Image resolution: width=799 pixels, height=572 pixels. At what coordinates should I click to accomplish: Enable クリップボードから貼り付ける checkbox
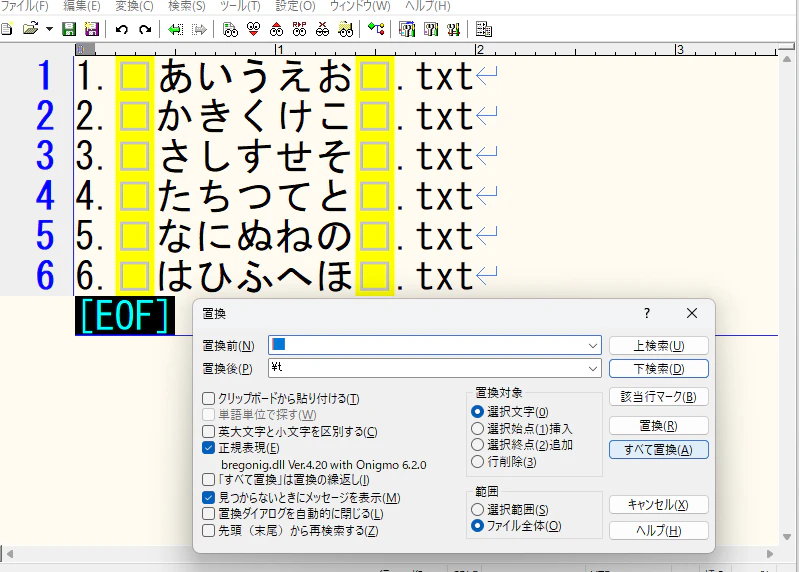[208, 398]
